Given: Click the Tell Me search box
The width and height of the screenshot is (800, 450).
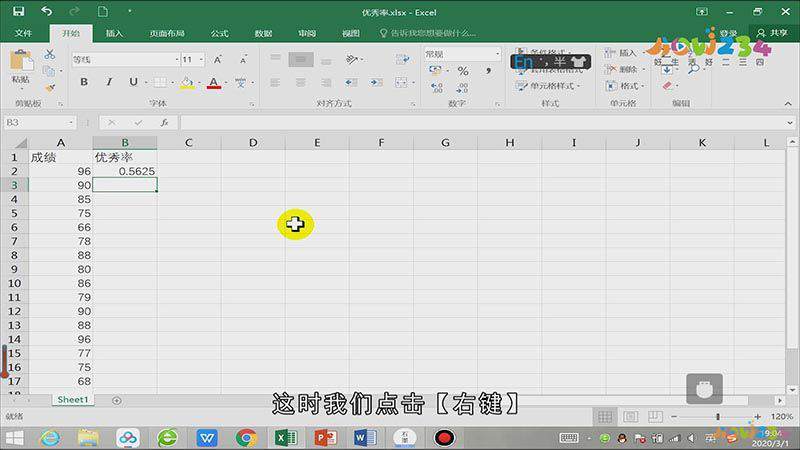Looking at the screenshot, I should coord(428,33).
